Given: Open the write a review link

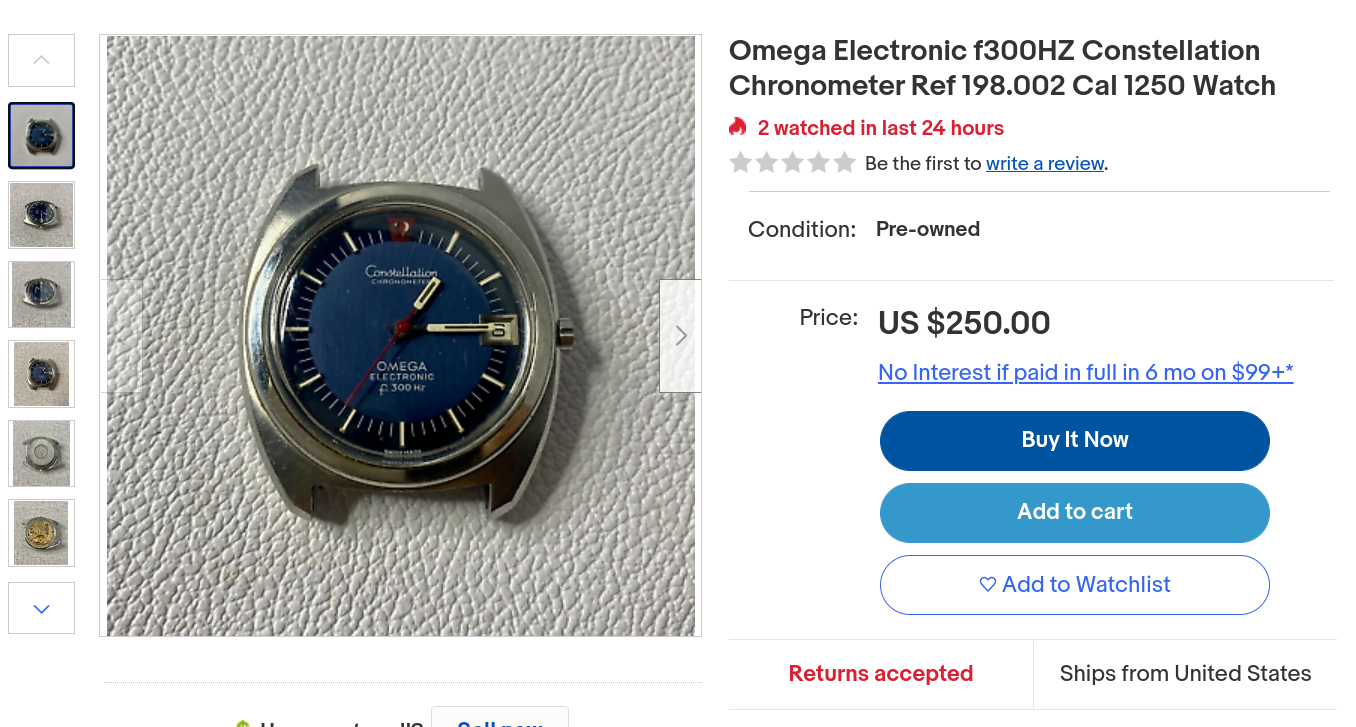Looking at the screenshot, I should click(1045, 164).
